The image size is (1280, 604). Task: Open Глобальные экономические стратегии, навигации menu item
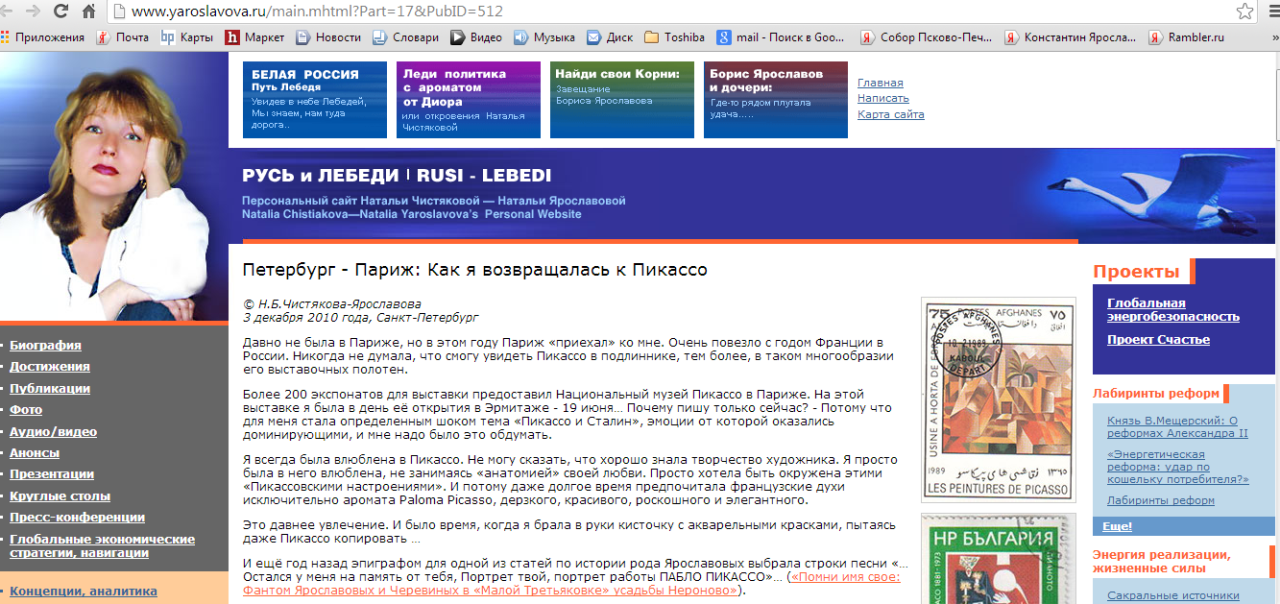point(102,546)
